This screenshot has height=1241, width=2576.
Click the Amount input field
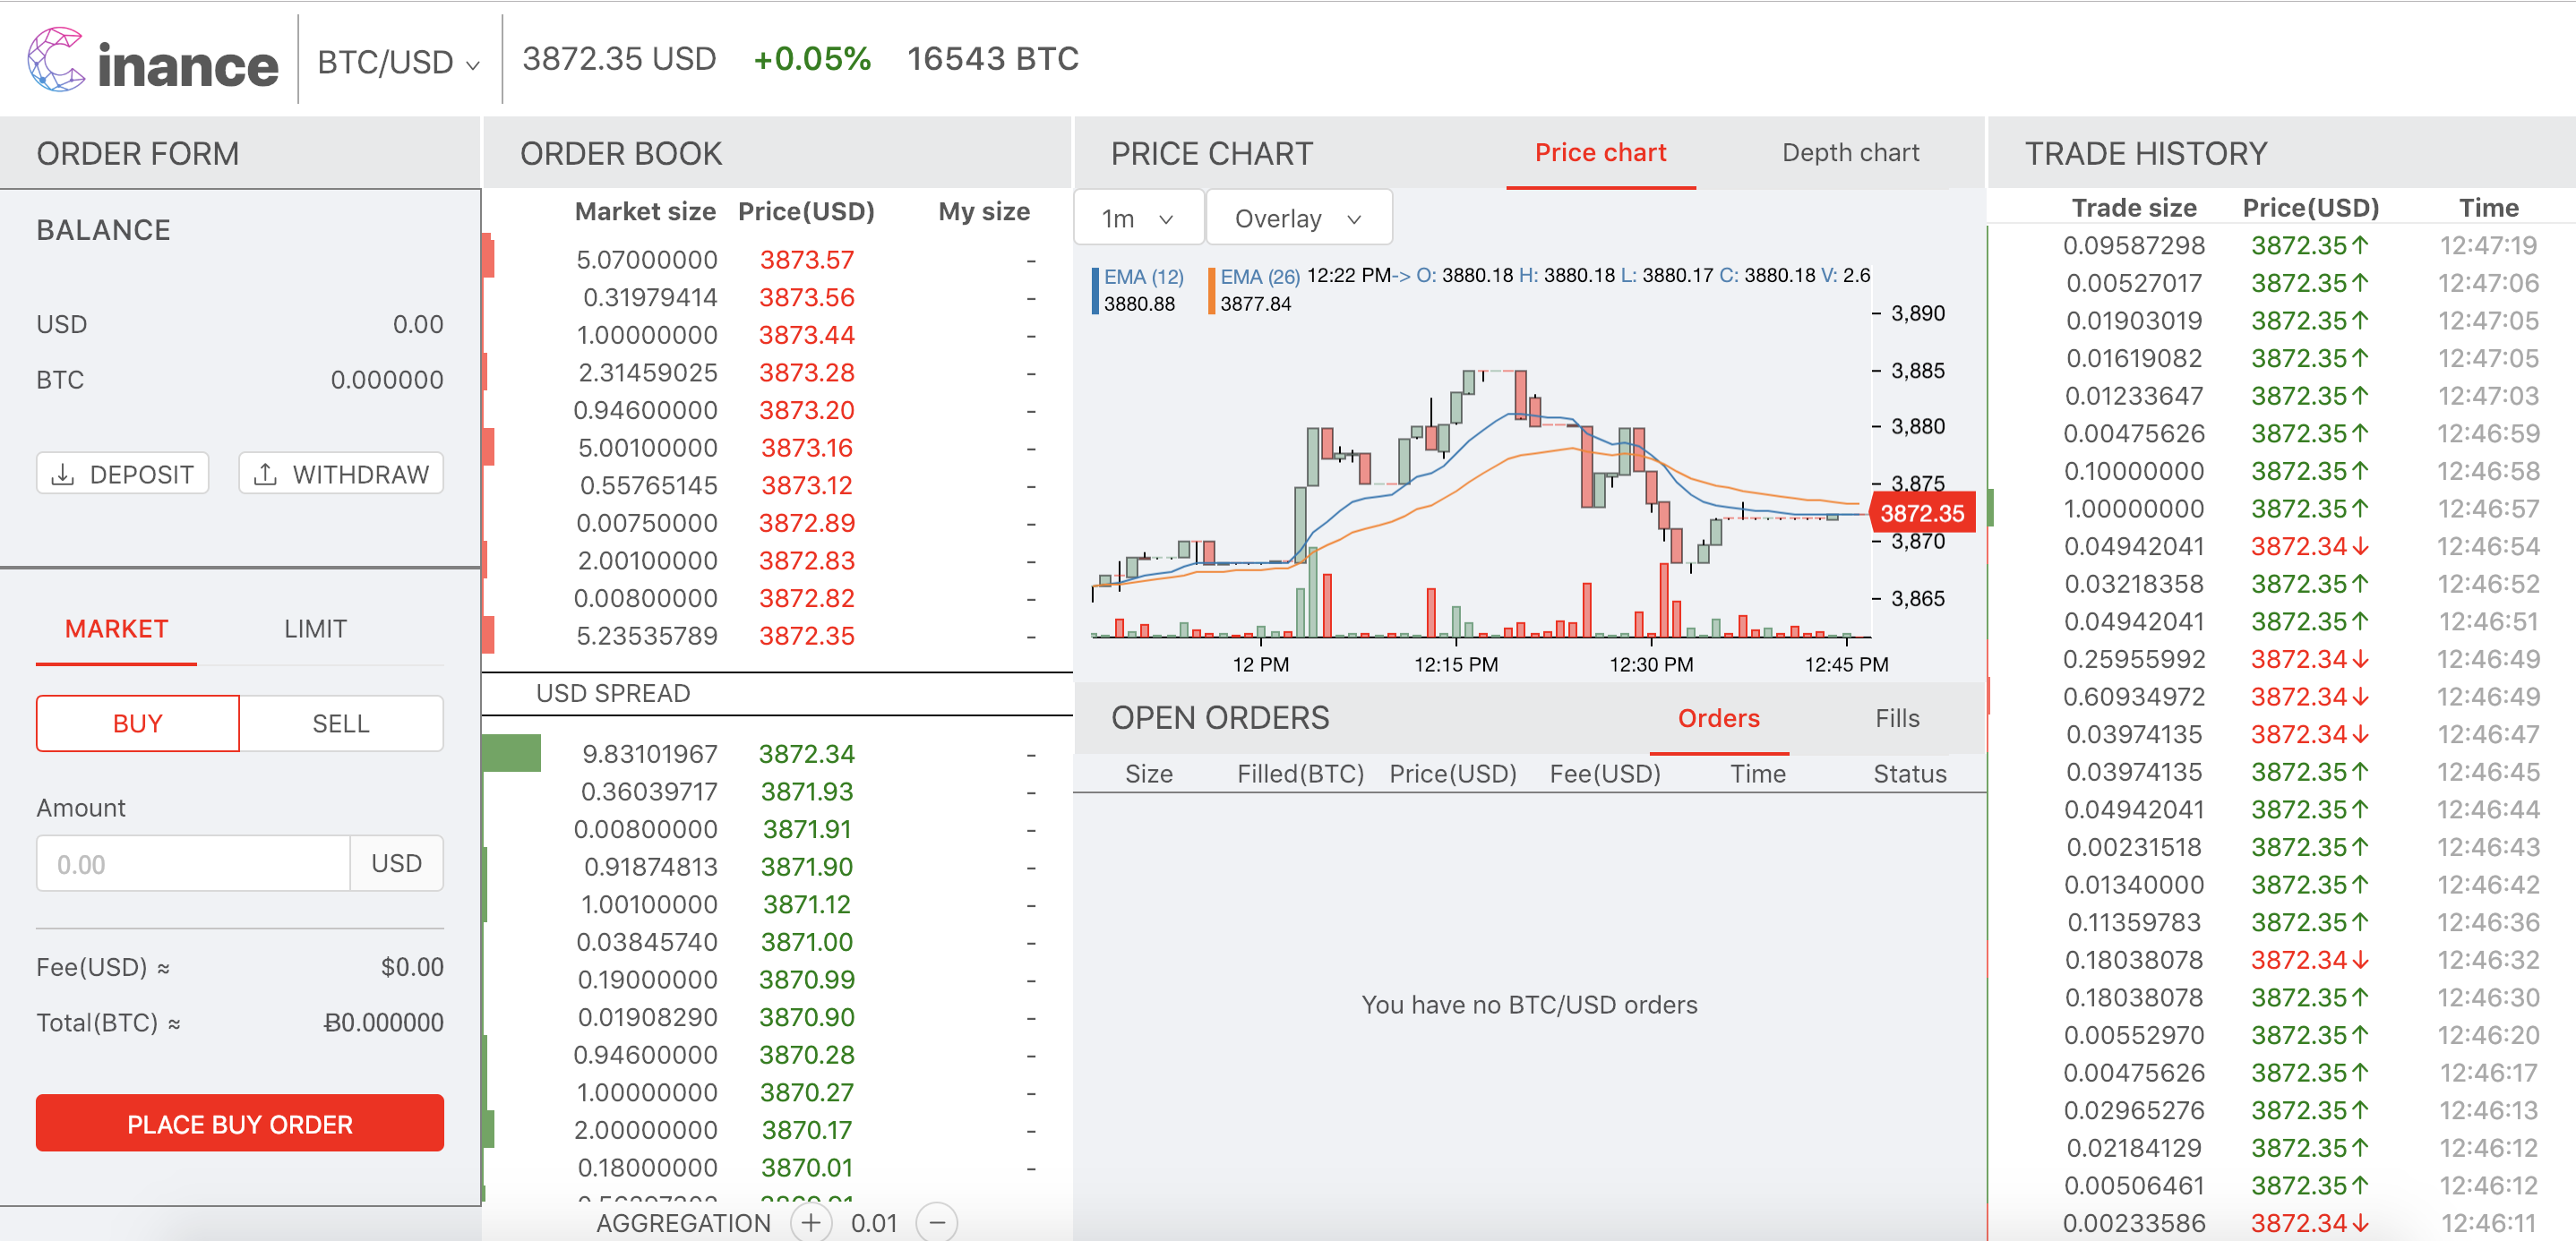[x=193, y=864]
